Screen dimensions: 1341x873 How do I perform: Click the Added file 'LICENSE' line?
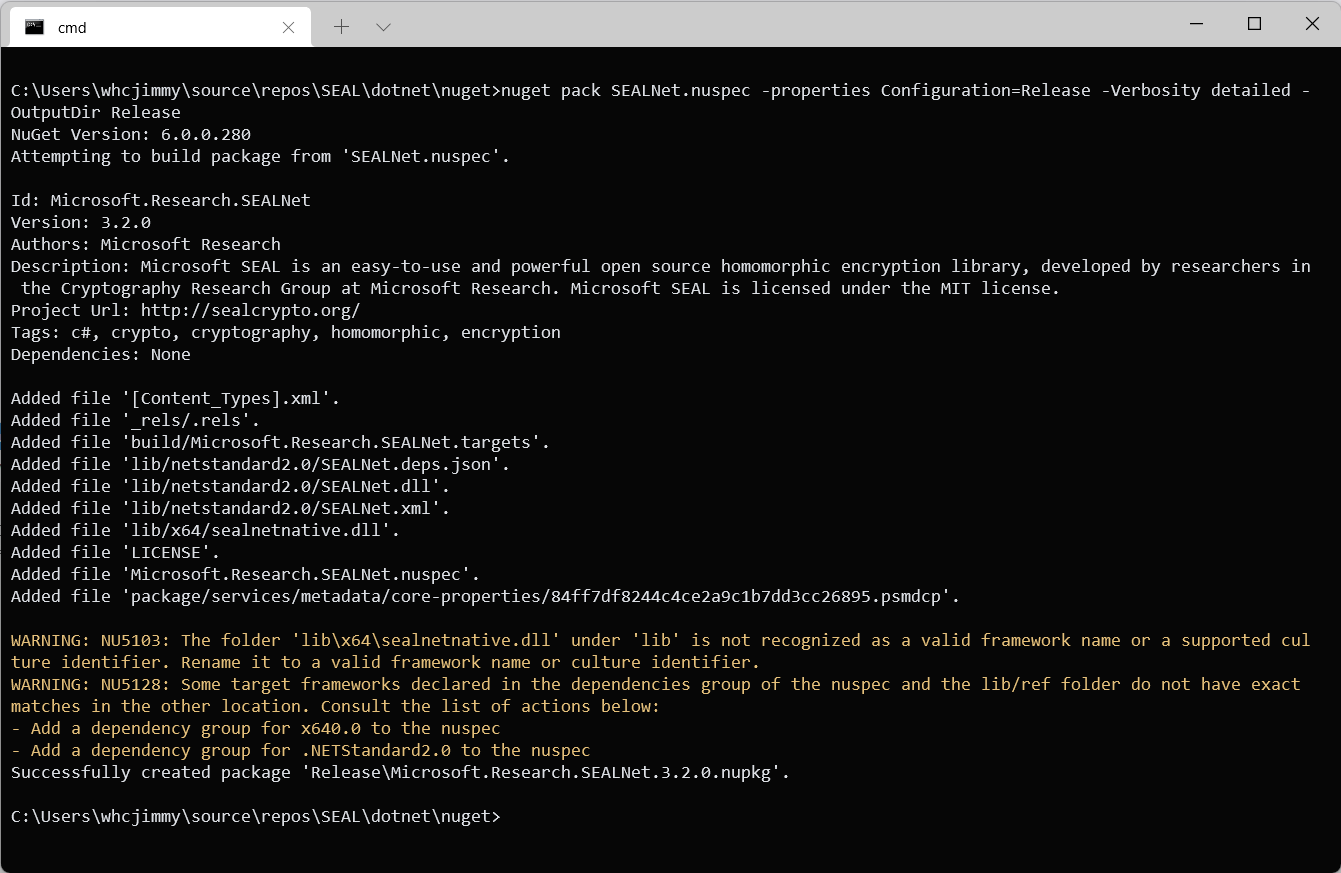(115, 552)
